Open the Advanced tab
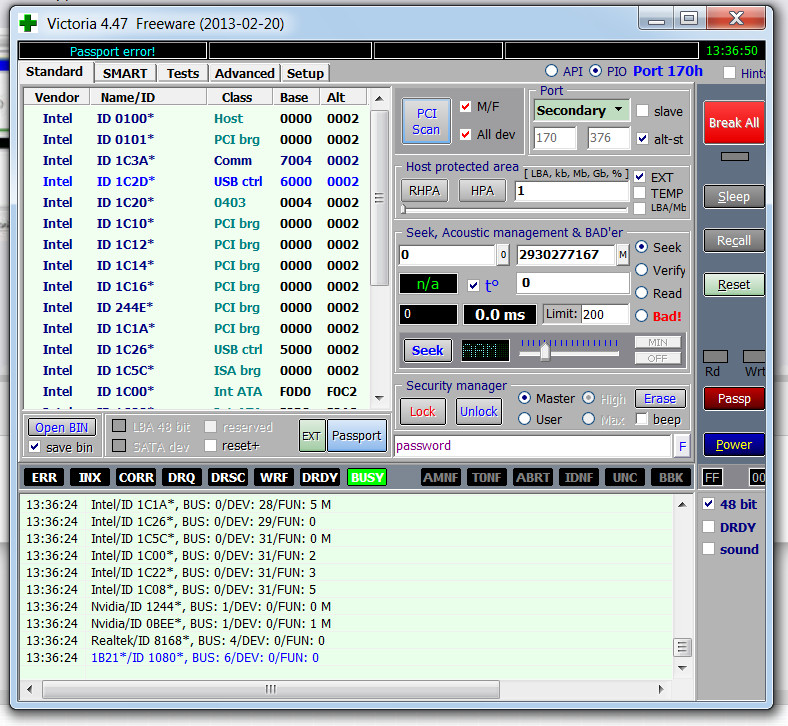The width and height of the screenshot is (788, 726). point(244,73)
